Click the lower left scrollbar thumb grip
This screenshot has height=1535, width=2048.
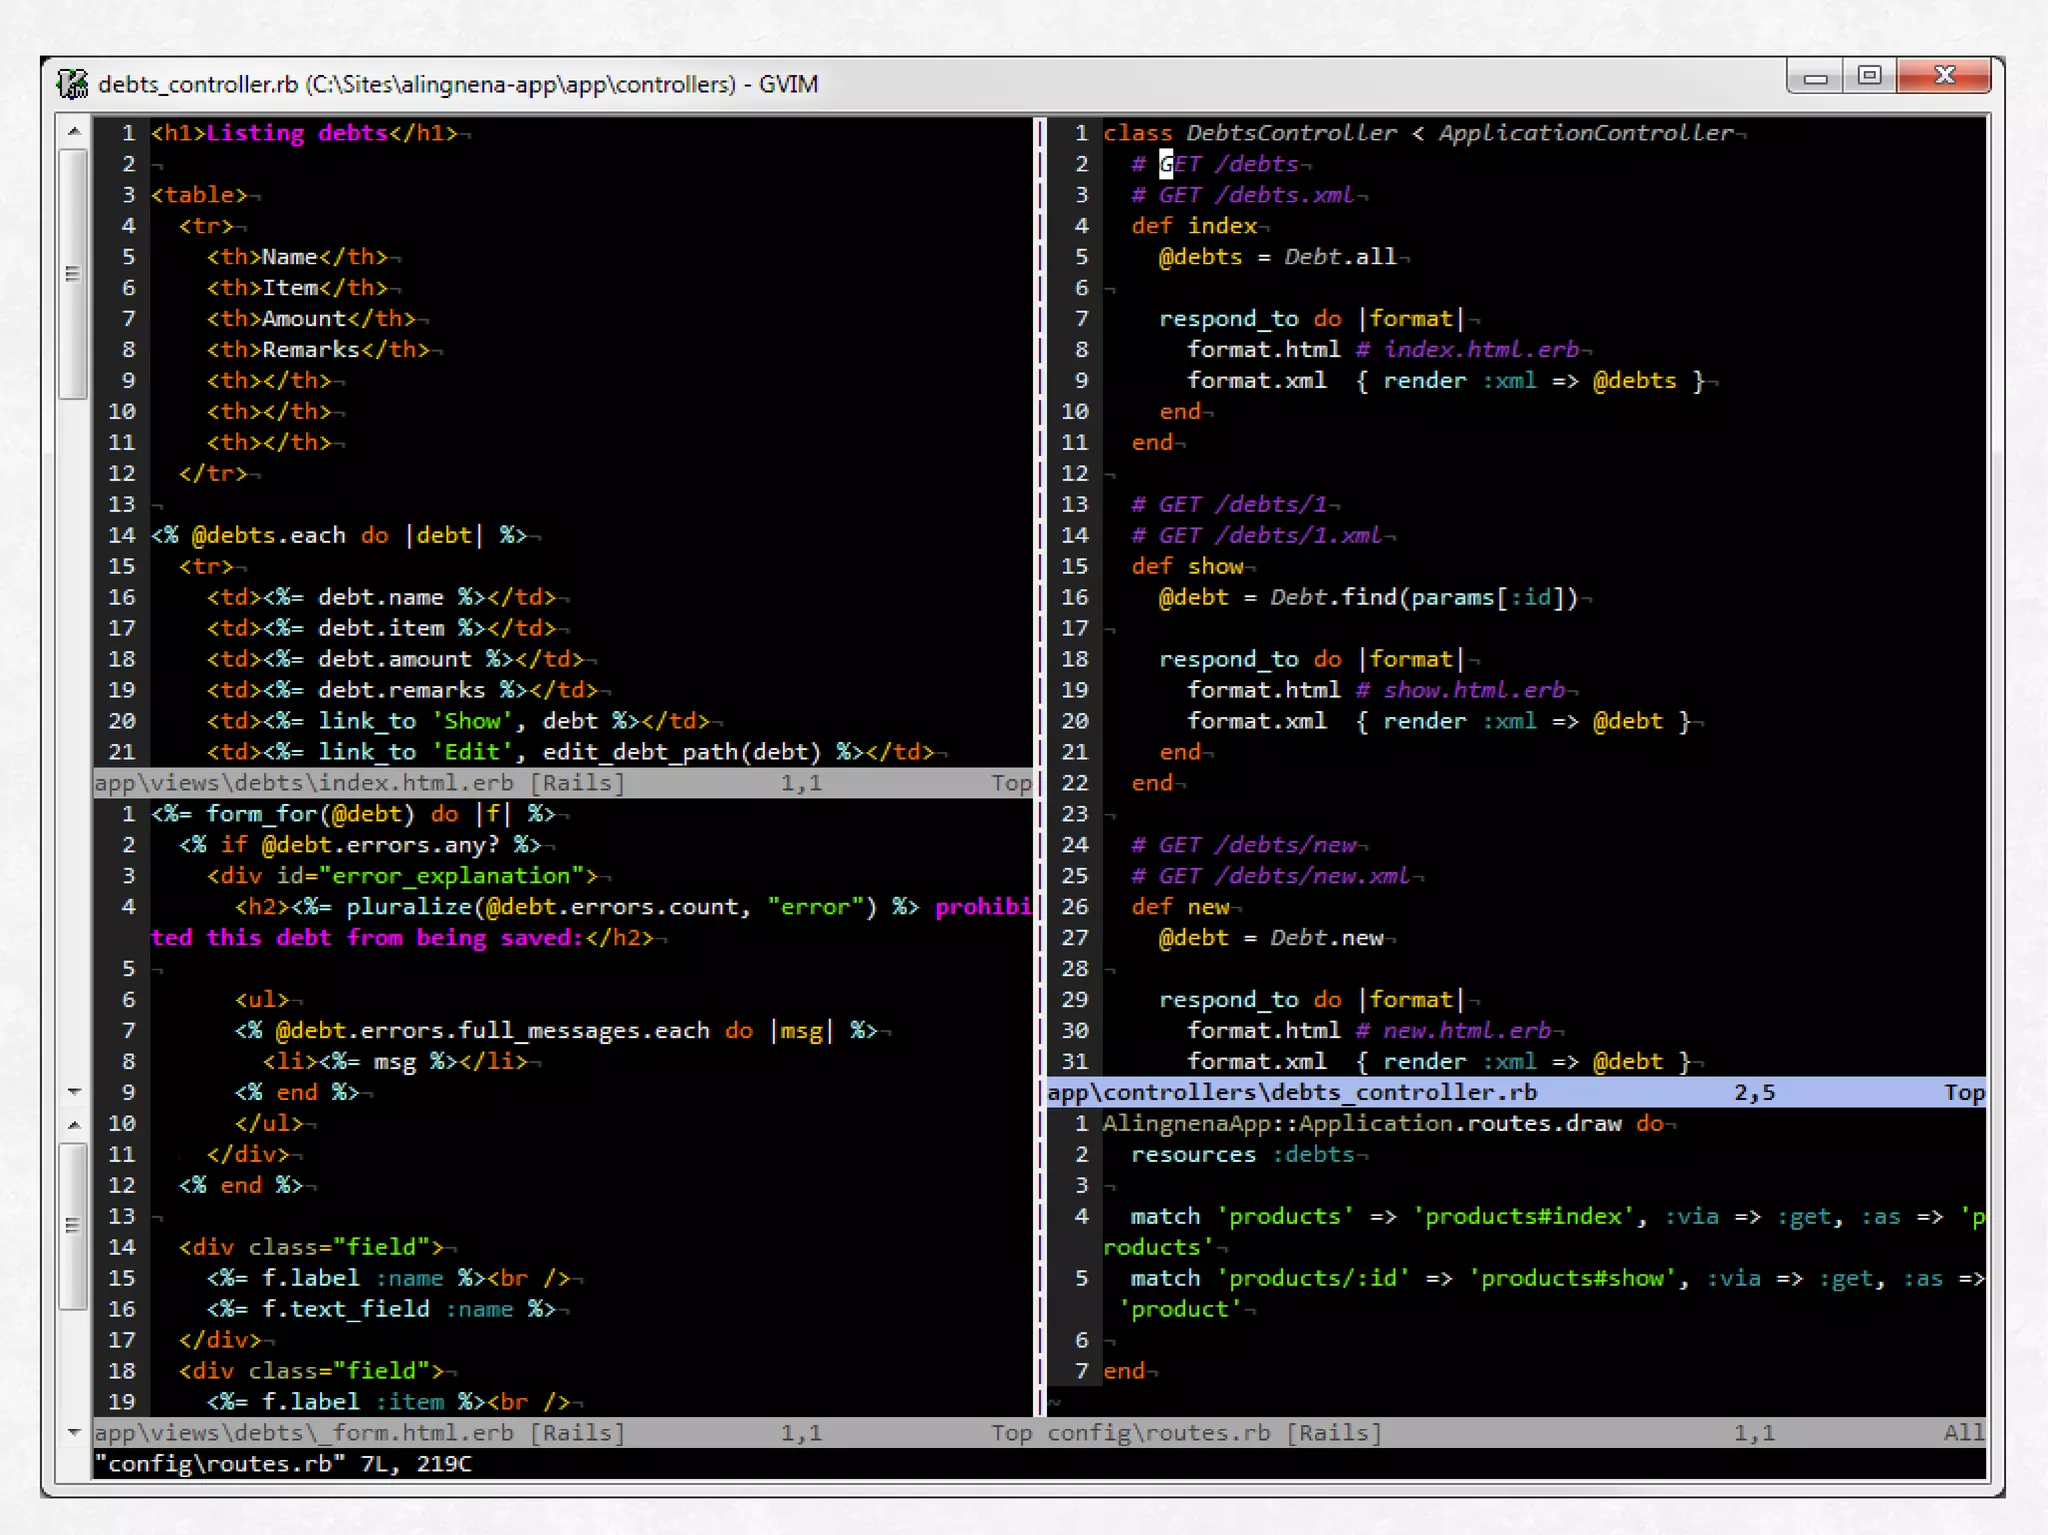[x=73, y=1226]
